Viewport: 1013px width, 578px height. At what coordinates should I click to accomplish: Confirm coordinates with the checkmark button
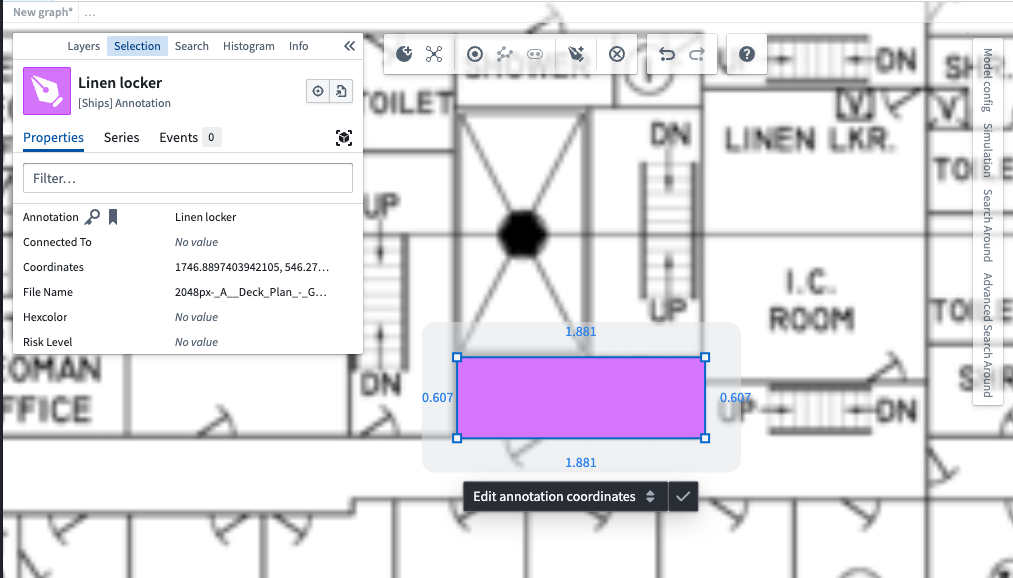coord(683,496)
